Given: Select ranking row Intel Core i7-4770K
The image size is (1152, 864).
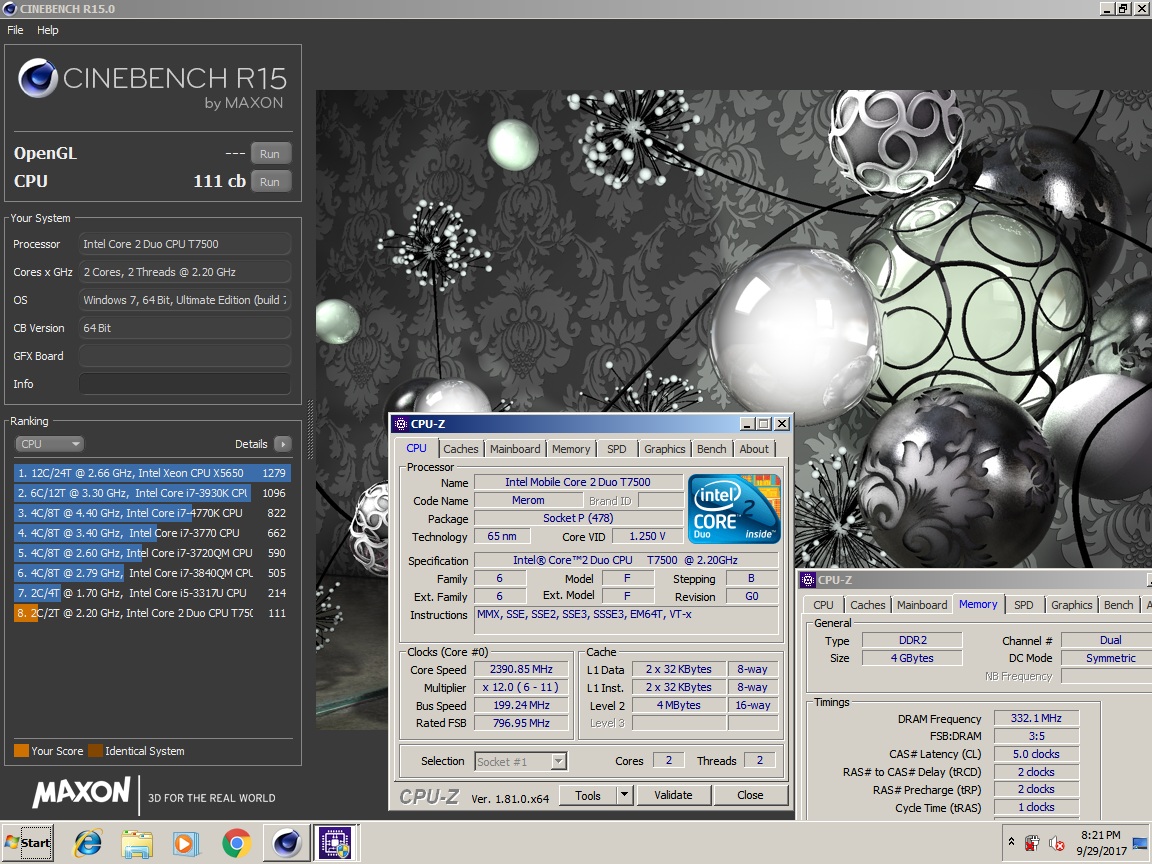Looking at the screenshot, I should tap(152, 513).
